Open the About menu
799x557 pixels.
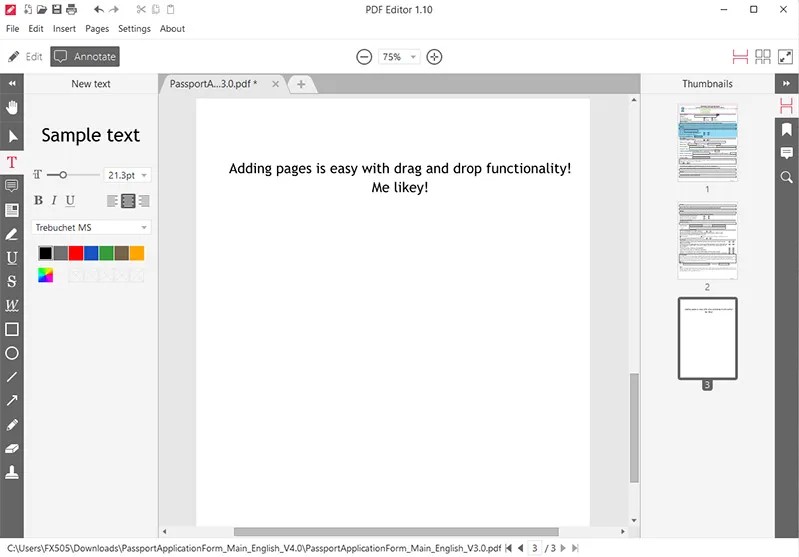[x=172, y=29]
